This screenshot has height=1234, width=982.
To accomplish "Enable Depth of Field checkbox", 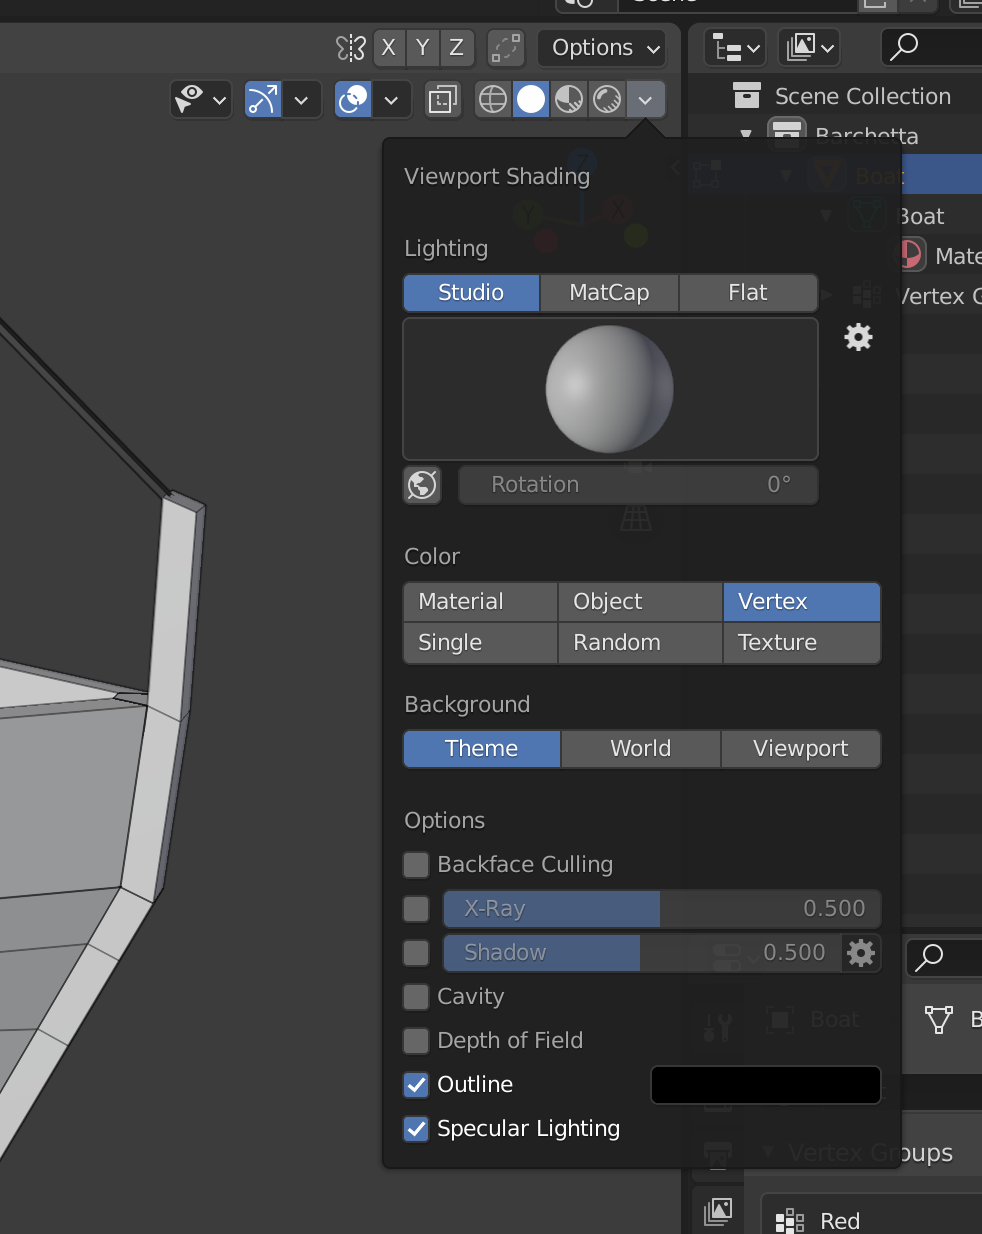I will [416, 1040].
